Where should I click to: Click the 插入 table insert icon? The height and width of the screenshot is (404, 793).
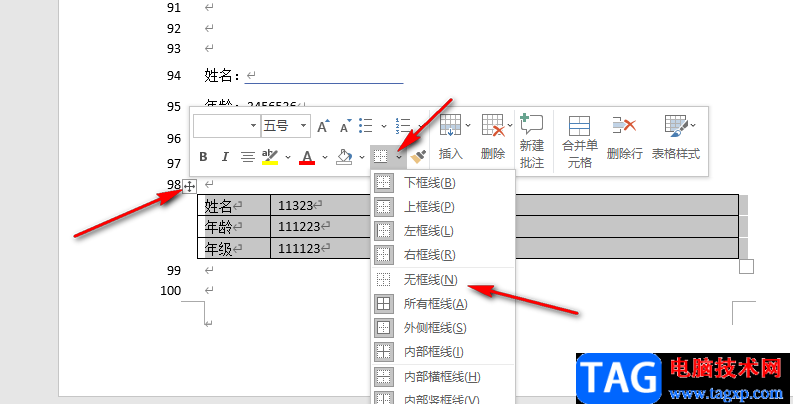point(450,125)
